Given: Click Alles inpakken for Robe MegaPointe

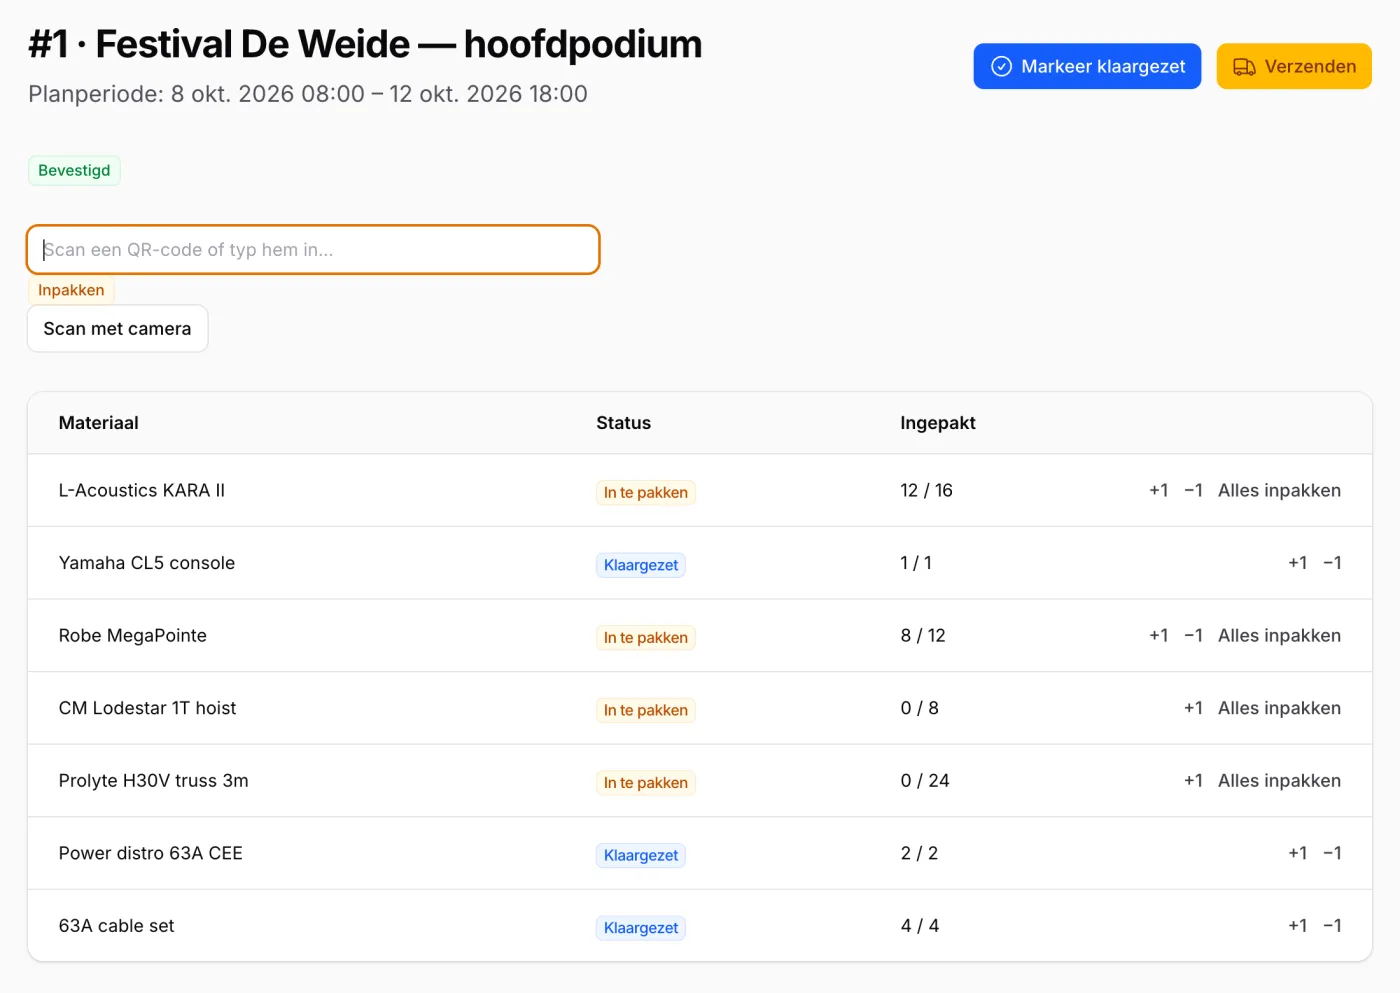Looking at the screenshot, I should click(x=1279, y=636).
